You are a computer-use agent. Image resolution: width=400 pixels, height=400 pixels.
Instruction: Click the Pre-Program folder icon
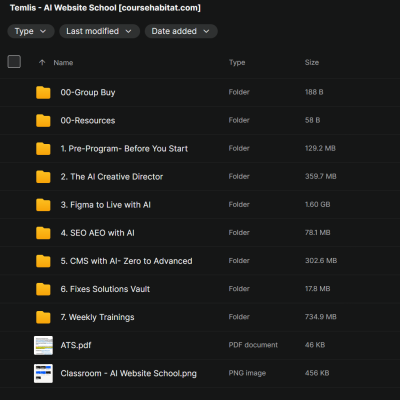(43, 148)
